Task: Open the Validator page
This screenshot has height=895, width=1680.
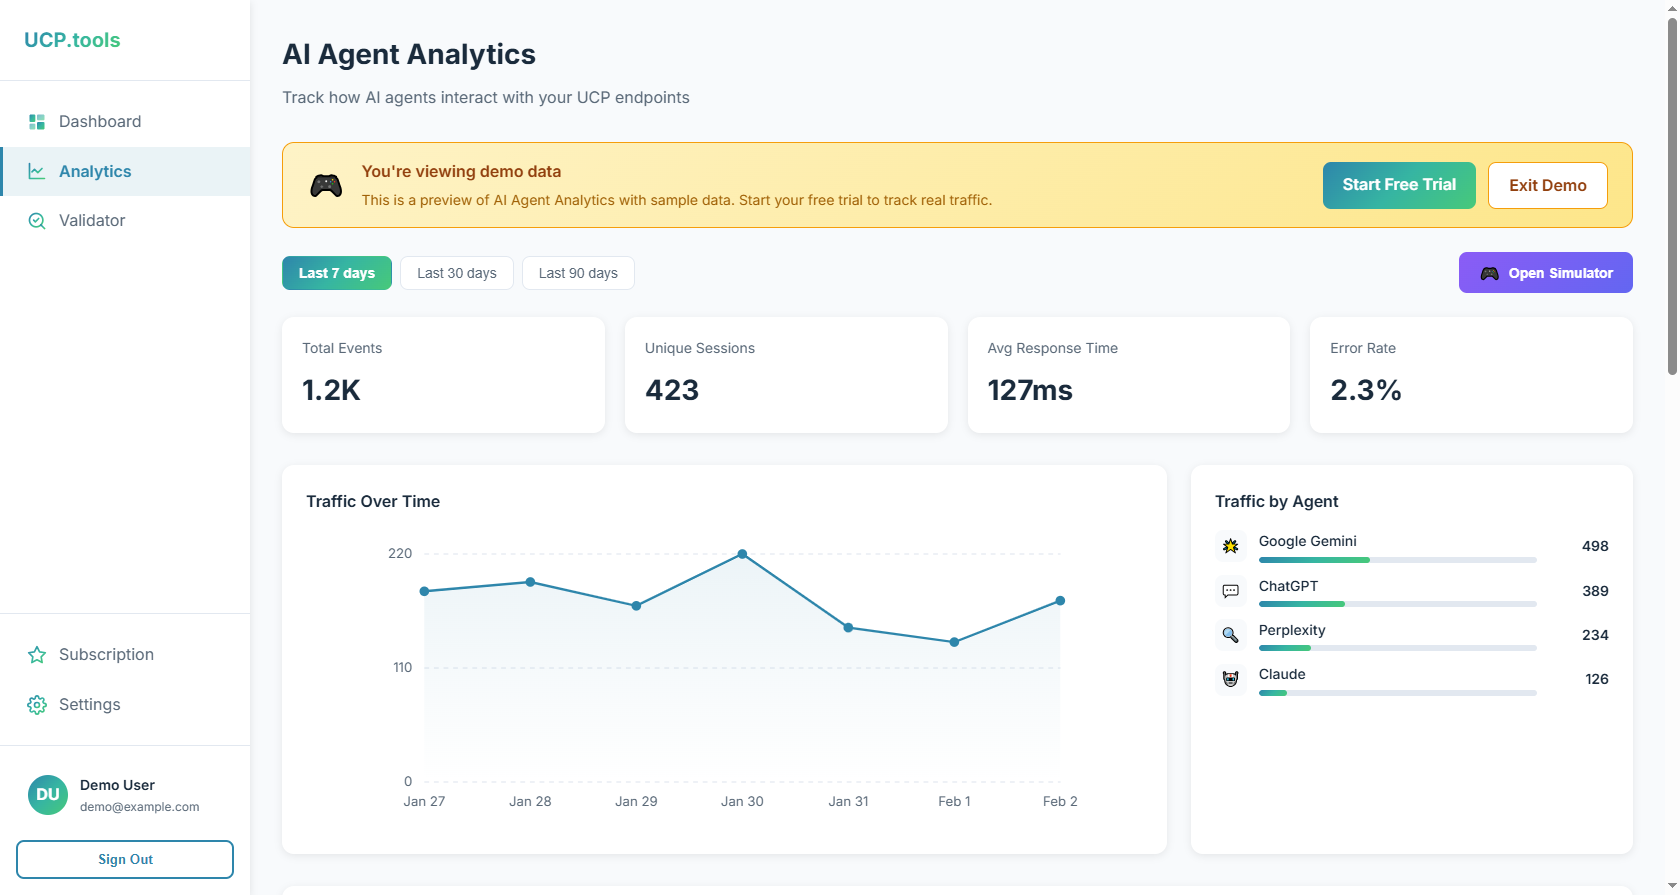Action: pyautogui.click(x=92, y=221)
